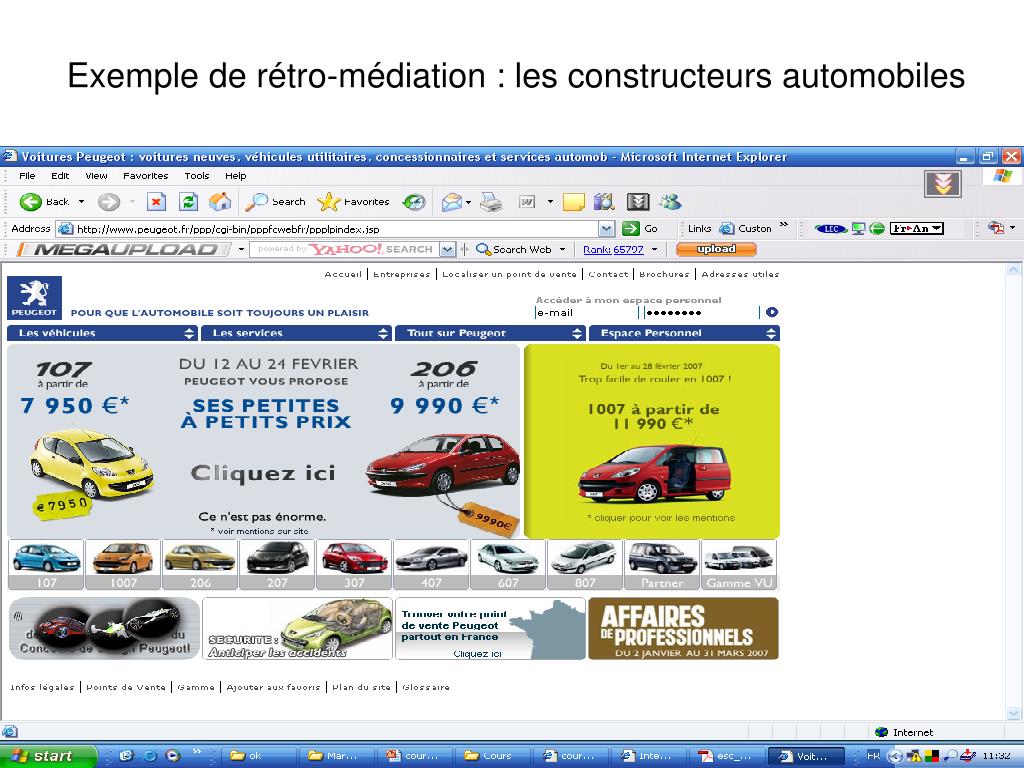
Task: Expand the Yahoo search box dropdown
Action: point(447,249)
